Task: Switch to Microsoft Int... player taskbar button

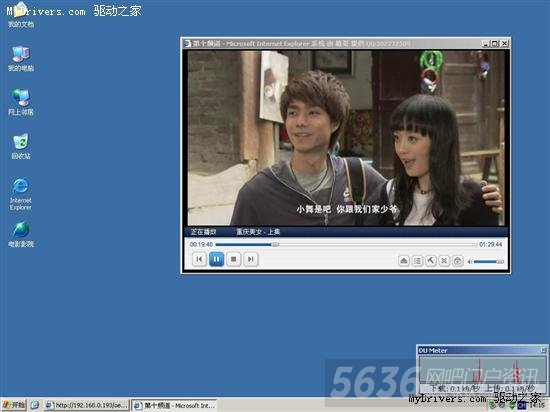Action: pyautogui.click(x=174, y=405)
